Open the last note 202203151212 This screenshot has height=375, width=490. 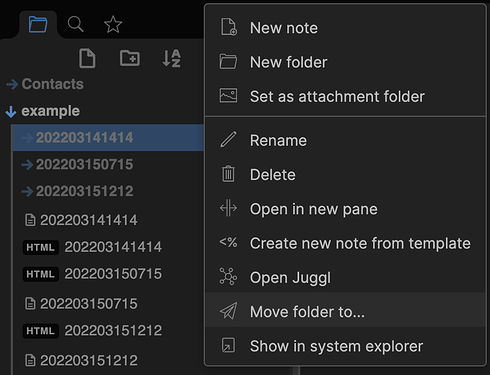[81, 360]
